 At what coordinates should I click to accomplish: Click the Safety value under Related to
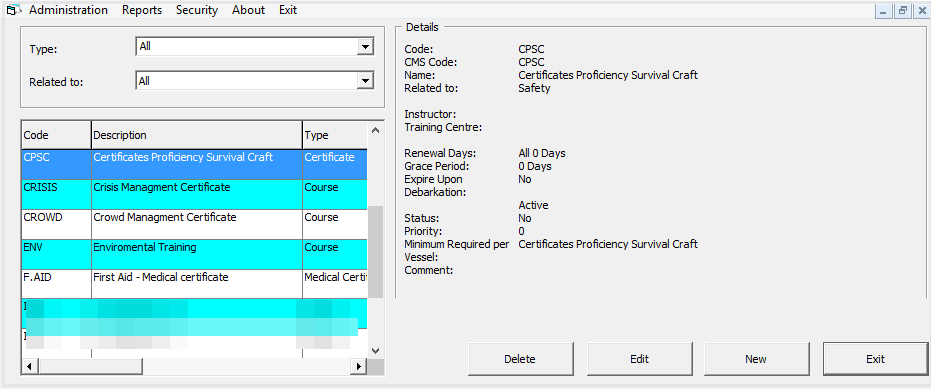click(534, 88)
